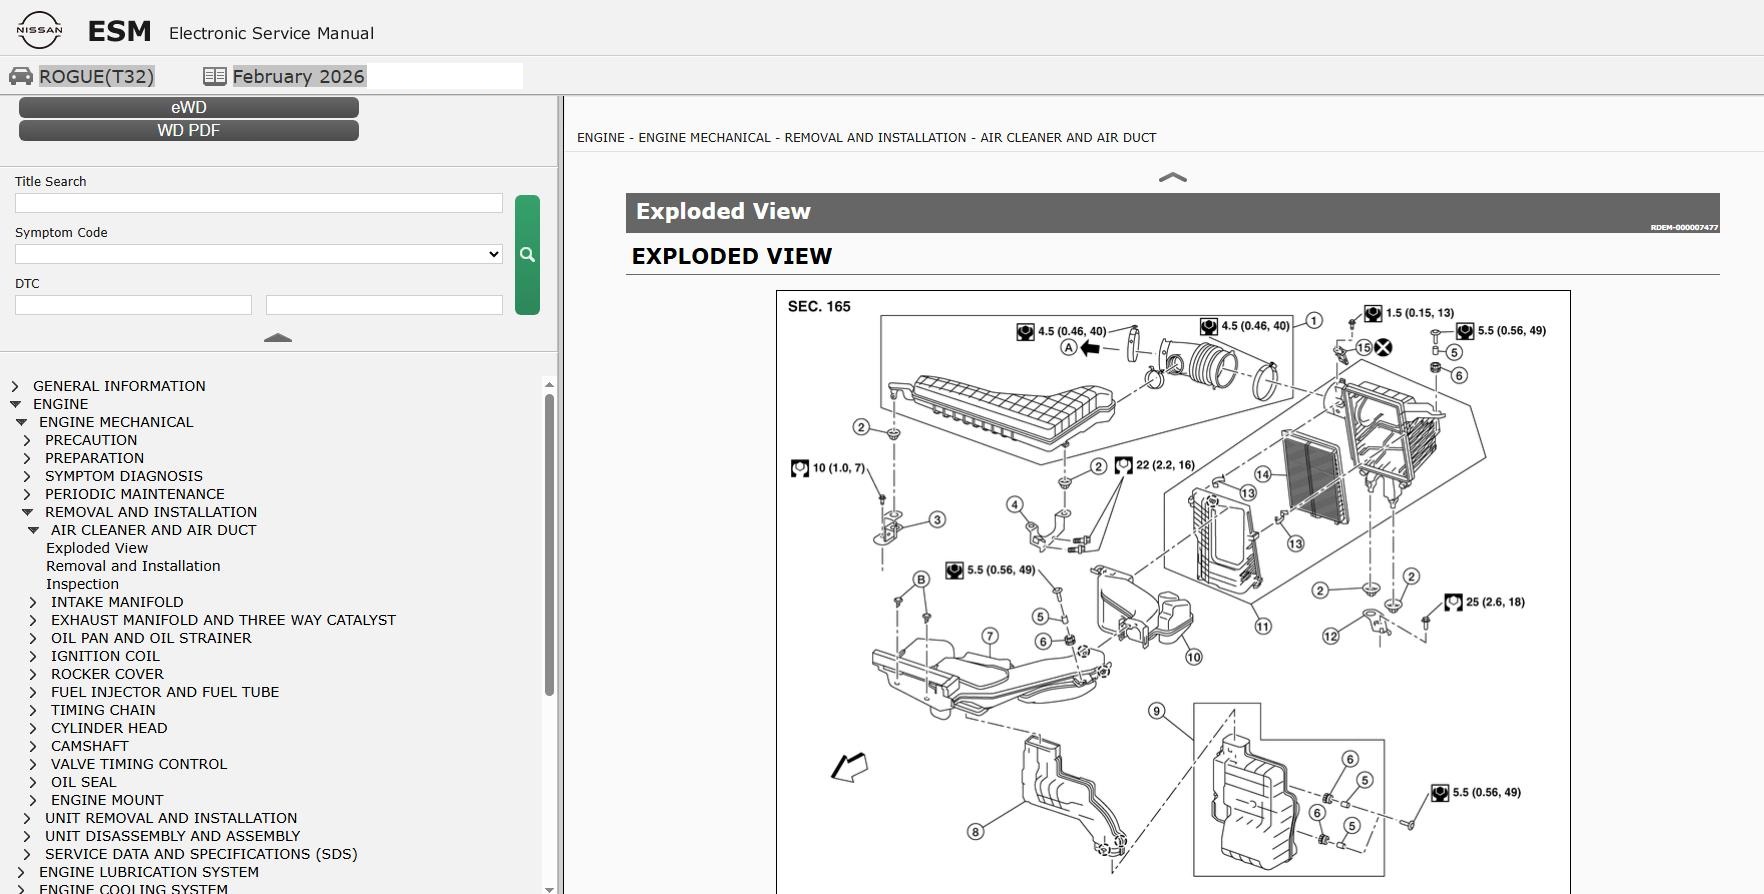1764x894 pixels.
Task: Expand the ENGINE MOUNT node
Action: (x=33, y=800)
